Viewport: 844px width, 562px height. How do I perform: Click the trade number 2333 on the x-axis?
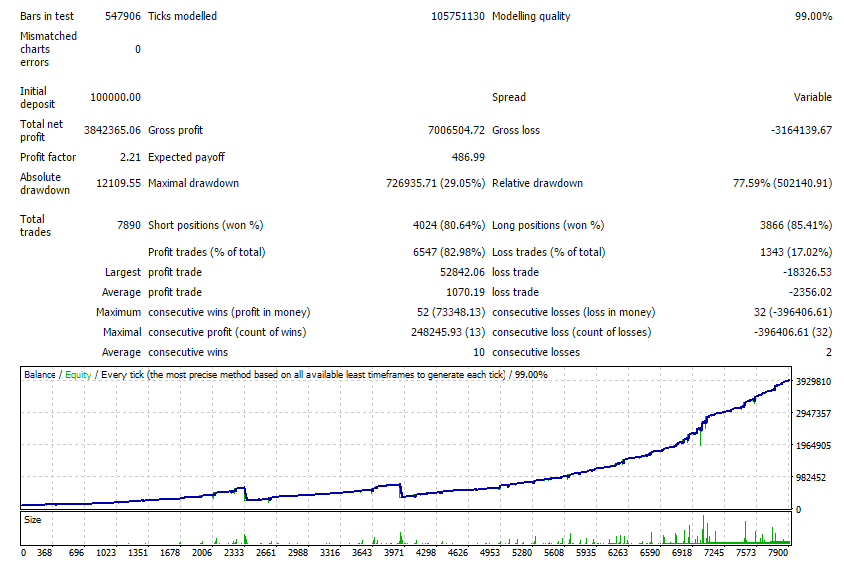click(234, 553)
